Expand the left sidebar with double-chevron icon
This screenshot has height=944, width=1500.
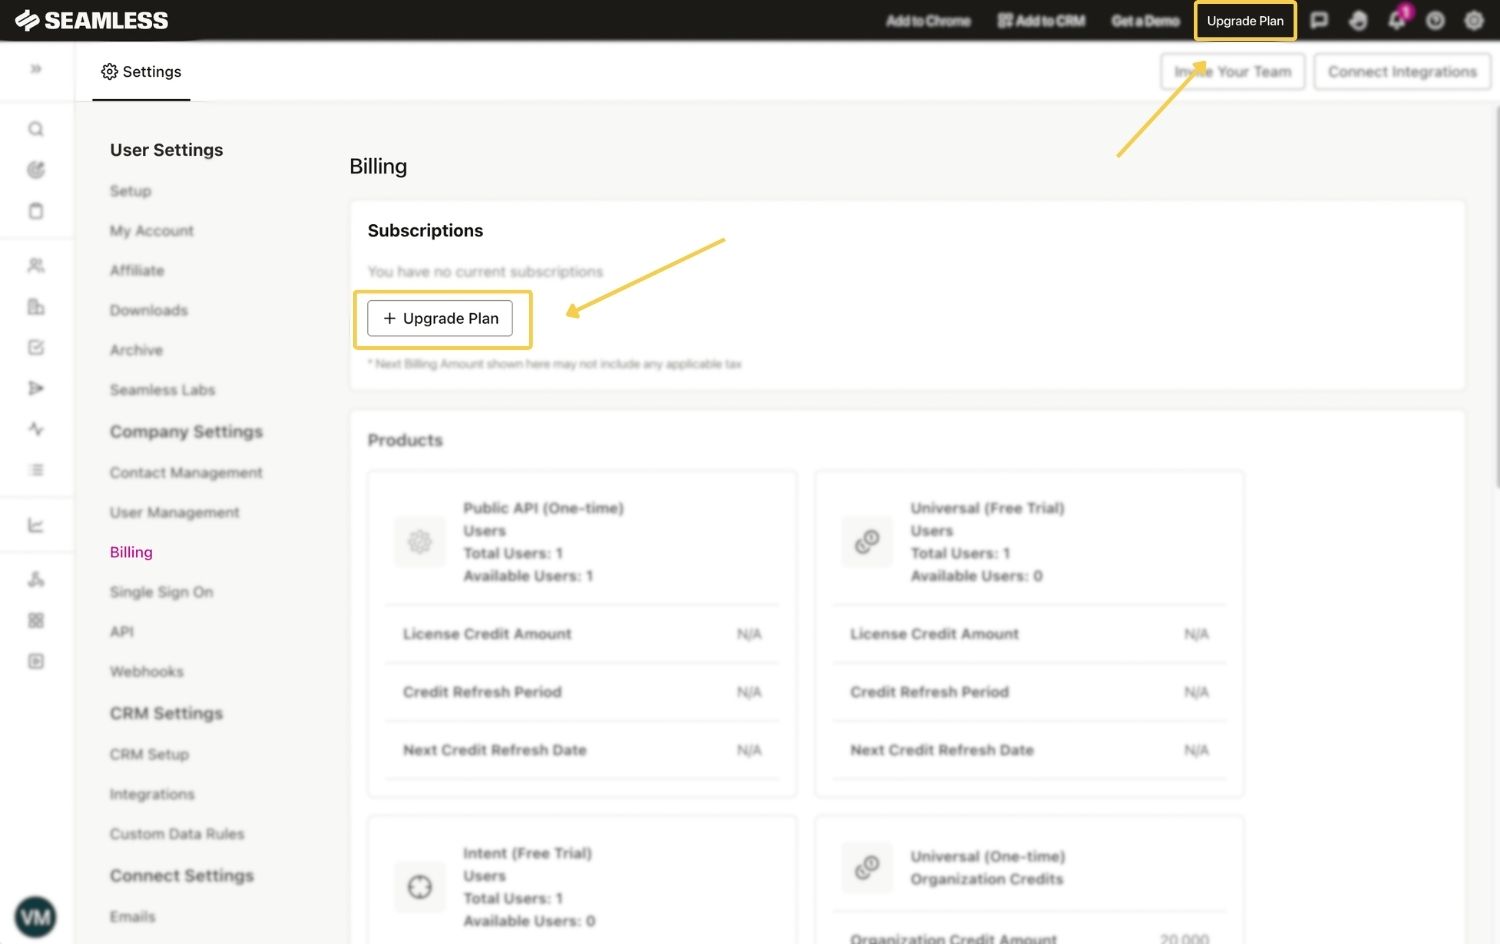pyautogui.click(x=36, y=69)
